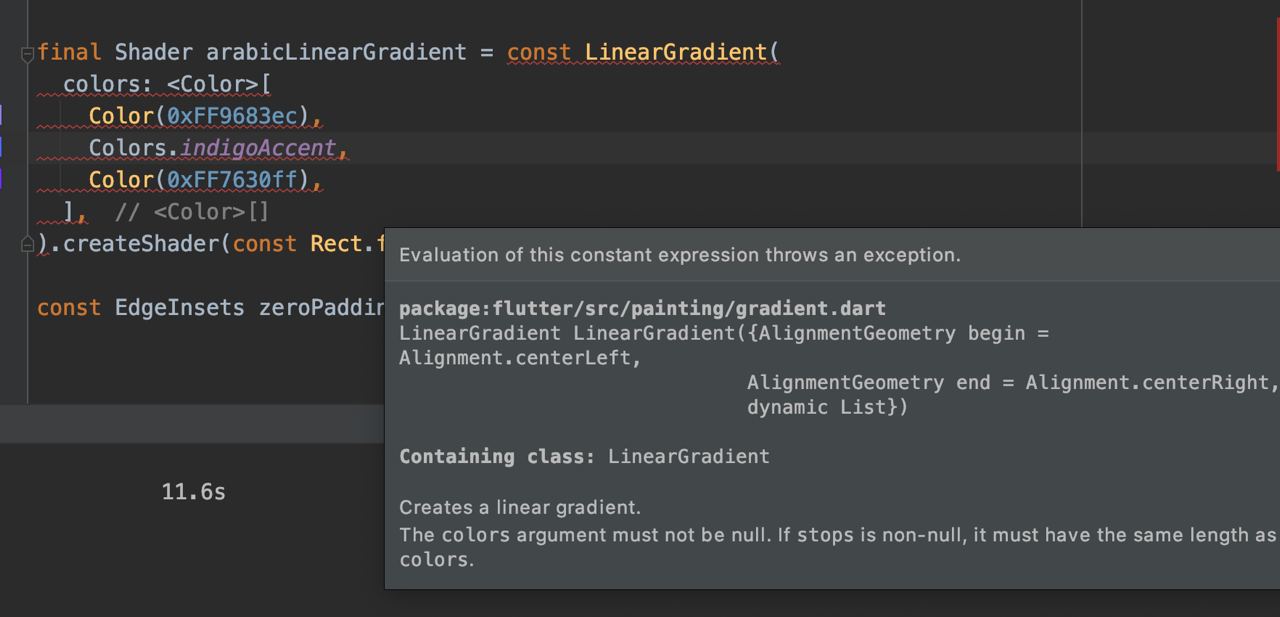Click 'Colors' class before indigoAccent
The height and width of the screenshot is (617, 1280).
[128, 148]
